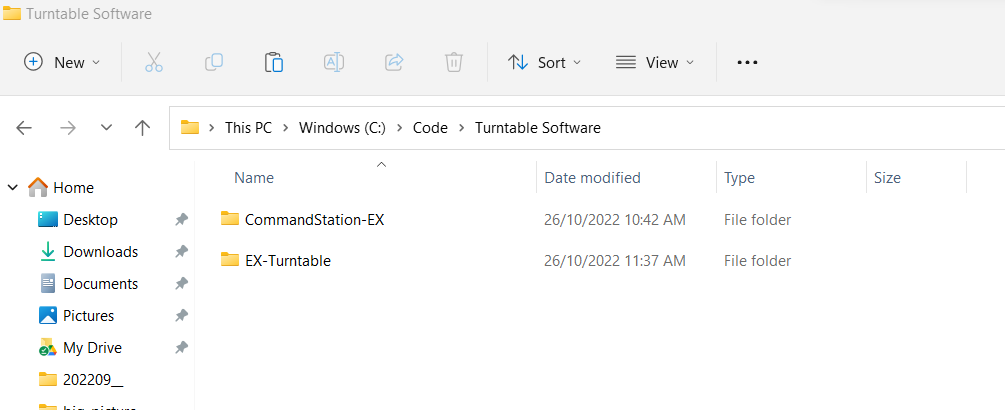Screen dimensions: 1005x410
Task: Navigate back with the left arrow
Action: click(x=25, y=128)
